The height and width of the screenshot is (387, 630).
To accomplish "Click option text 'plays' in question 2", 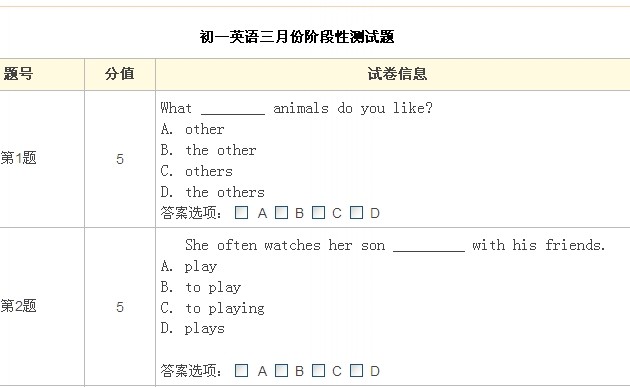I will (x=205, y=329).
